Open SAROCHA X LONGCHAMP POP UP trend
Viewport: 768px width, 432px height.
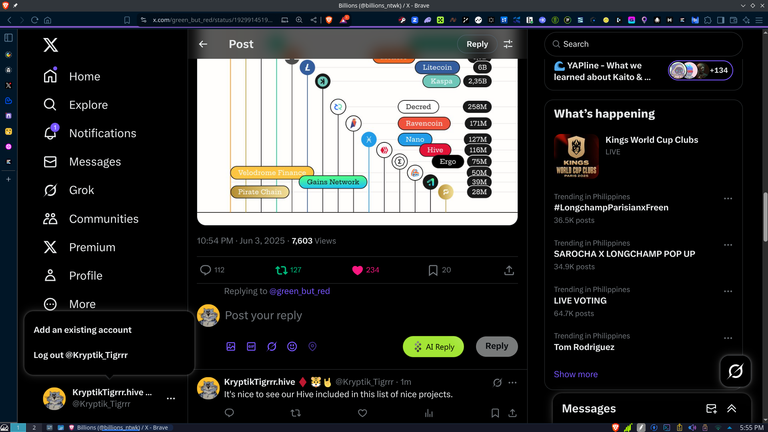pos(624,254)
